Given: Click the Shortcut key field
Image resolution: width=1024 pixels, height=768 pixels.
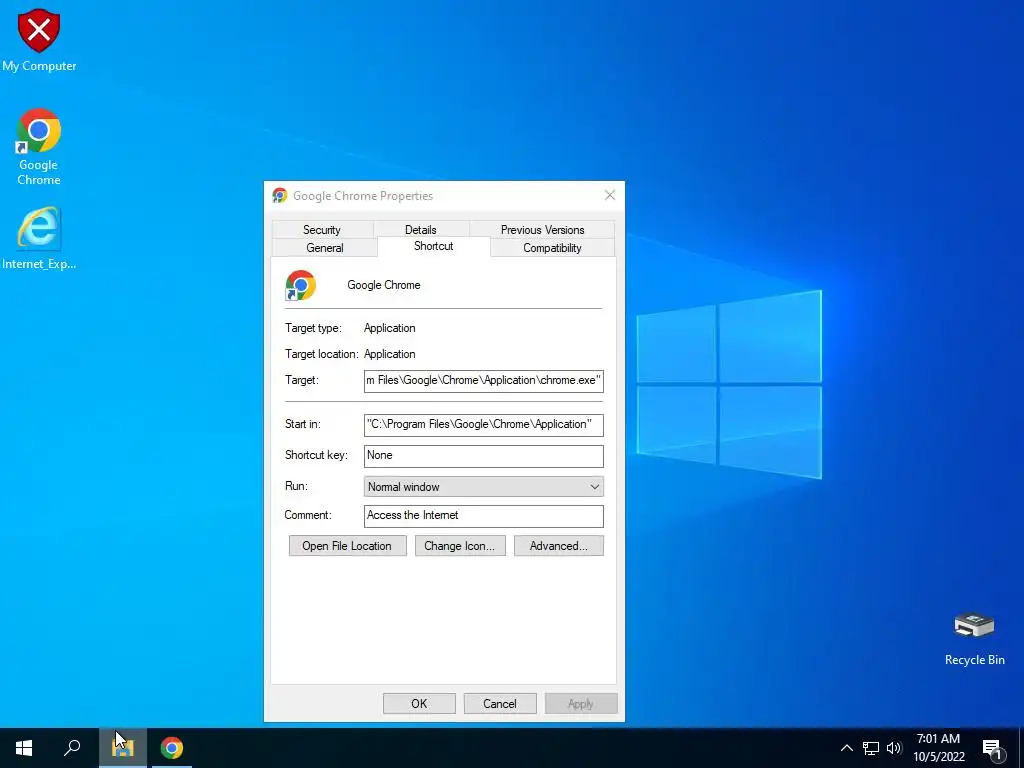Looking at the screenshot, I should pos(483,456).
